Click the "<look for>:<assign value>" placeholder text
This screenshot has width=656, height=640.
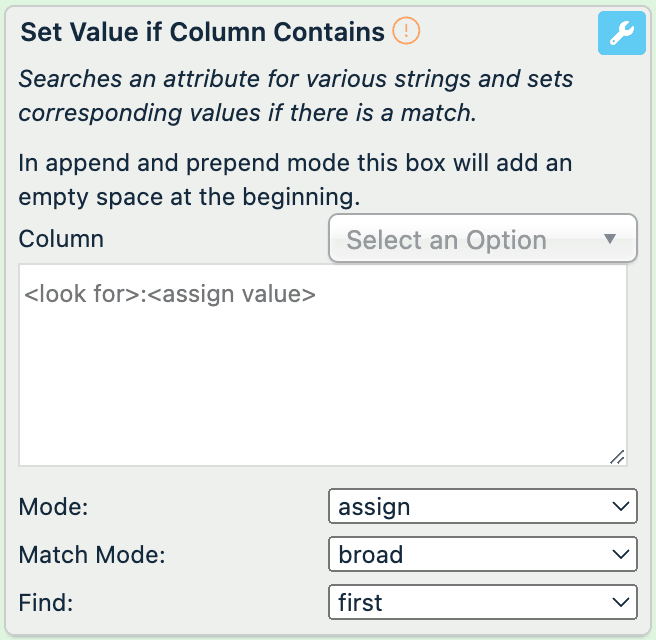[170, 295]
